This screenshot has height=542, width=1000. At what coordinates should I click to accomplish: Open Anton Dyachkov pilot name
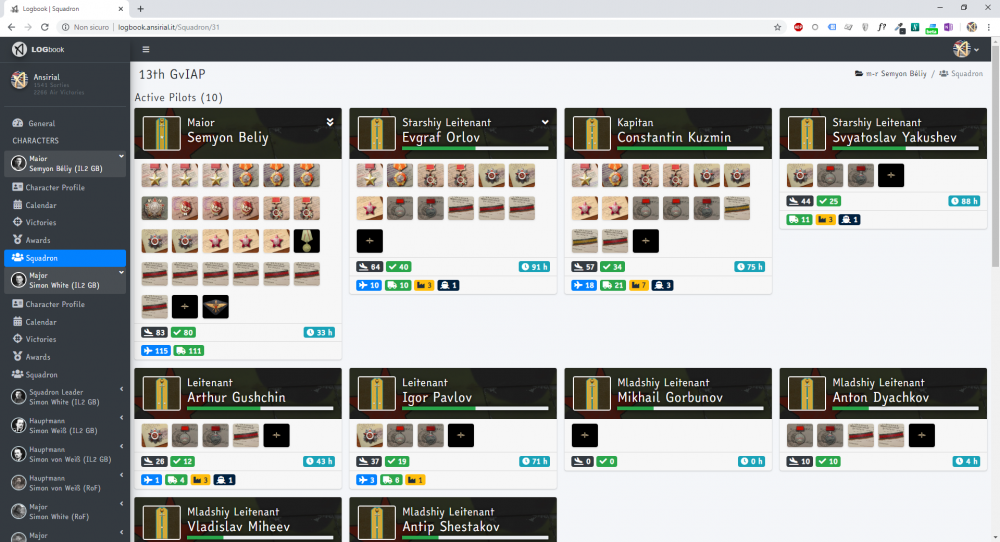(881, 397)
